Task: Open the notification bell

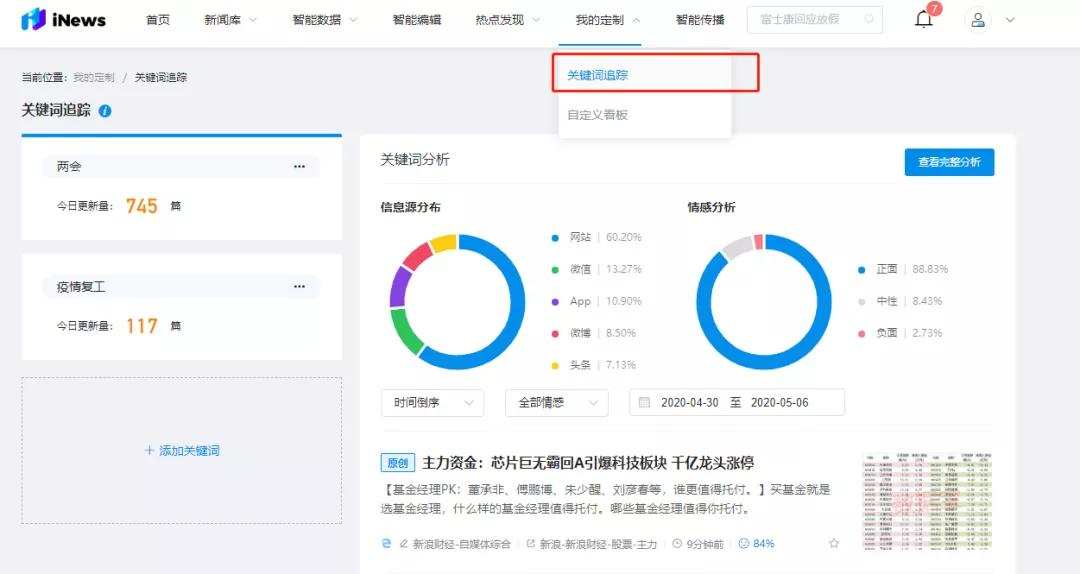Action: tap(924, 19)
